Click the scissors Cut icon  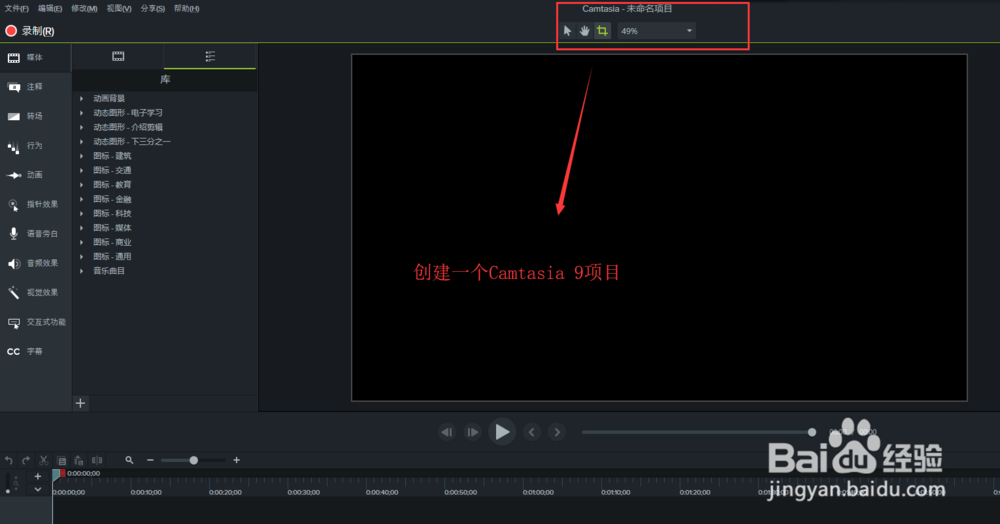[x=44, y=460]
